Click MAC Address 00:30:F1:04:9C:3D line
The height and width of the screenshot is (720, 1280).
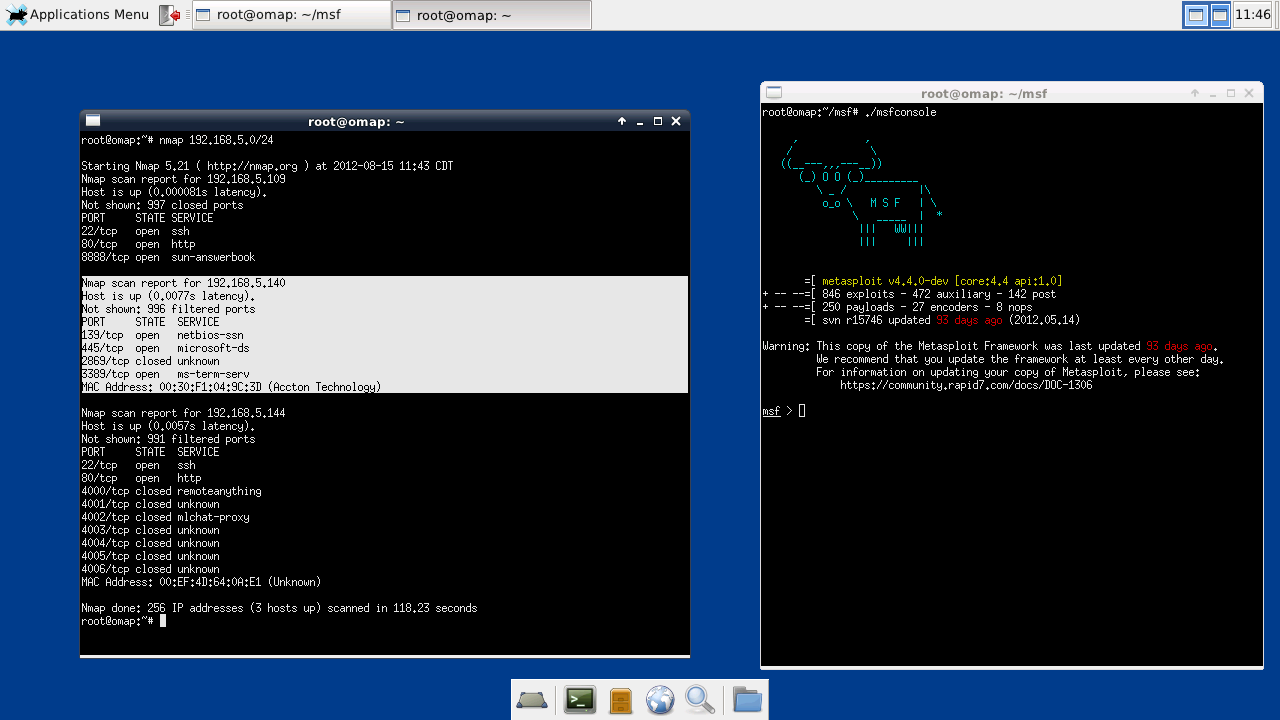point(231,387)
